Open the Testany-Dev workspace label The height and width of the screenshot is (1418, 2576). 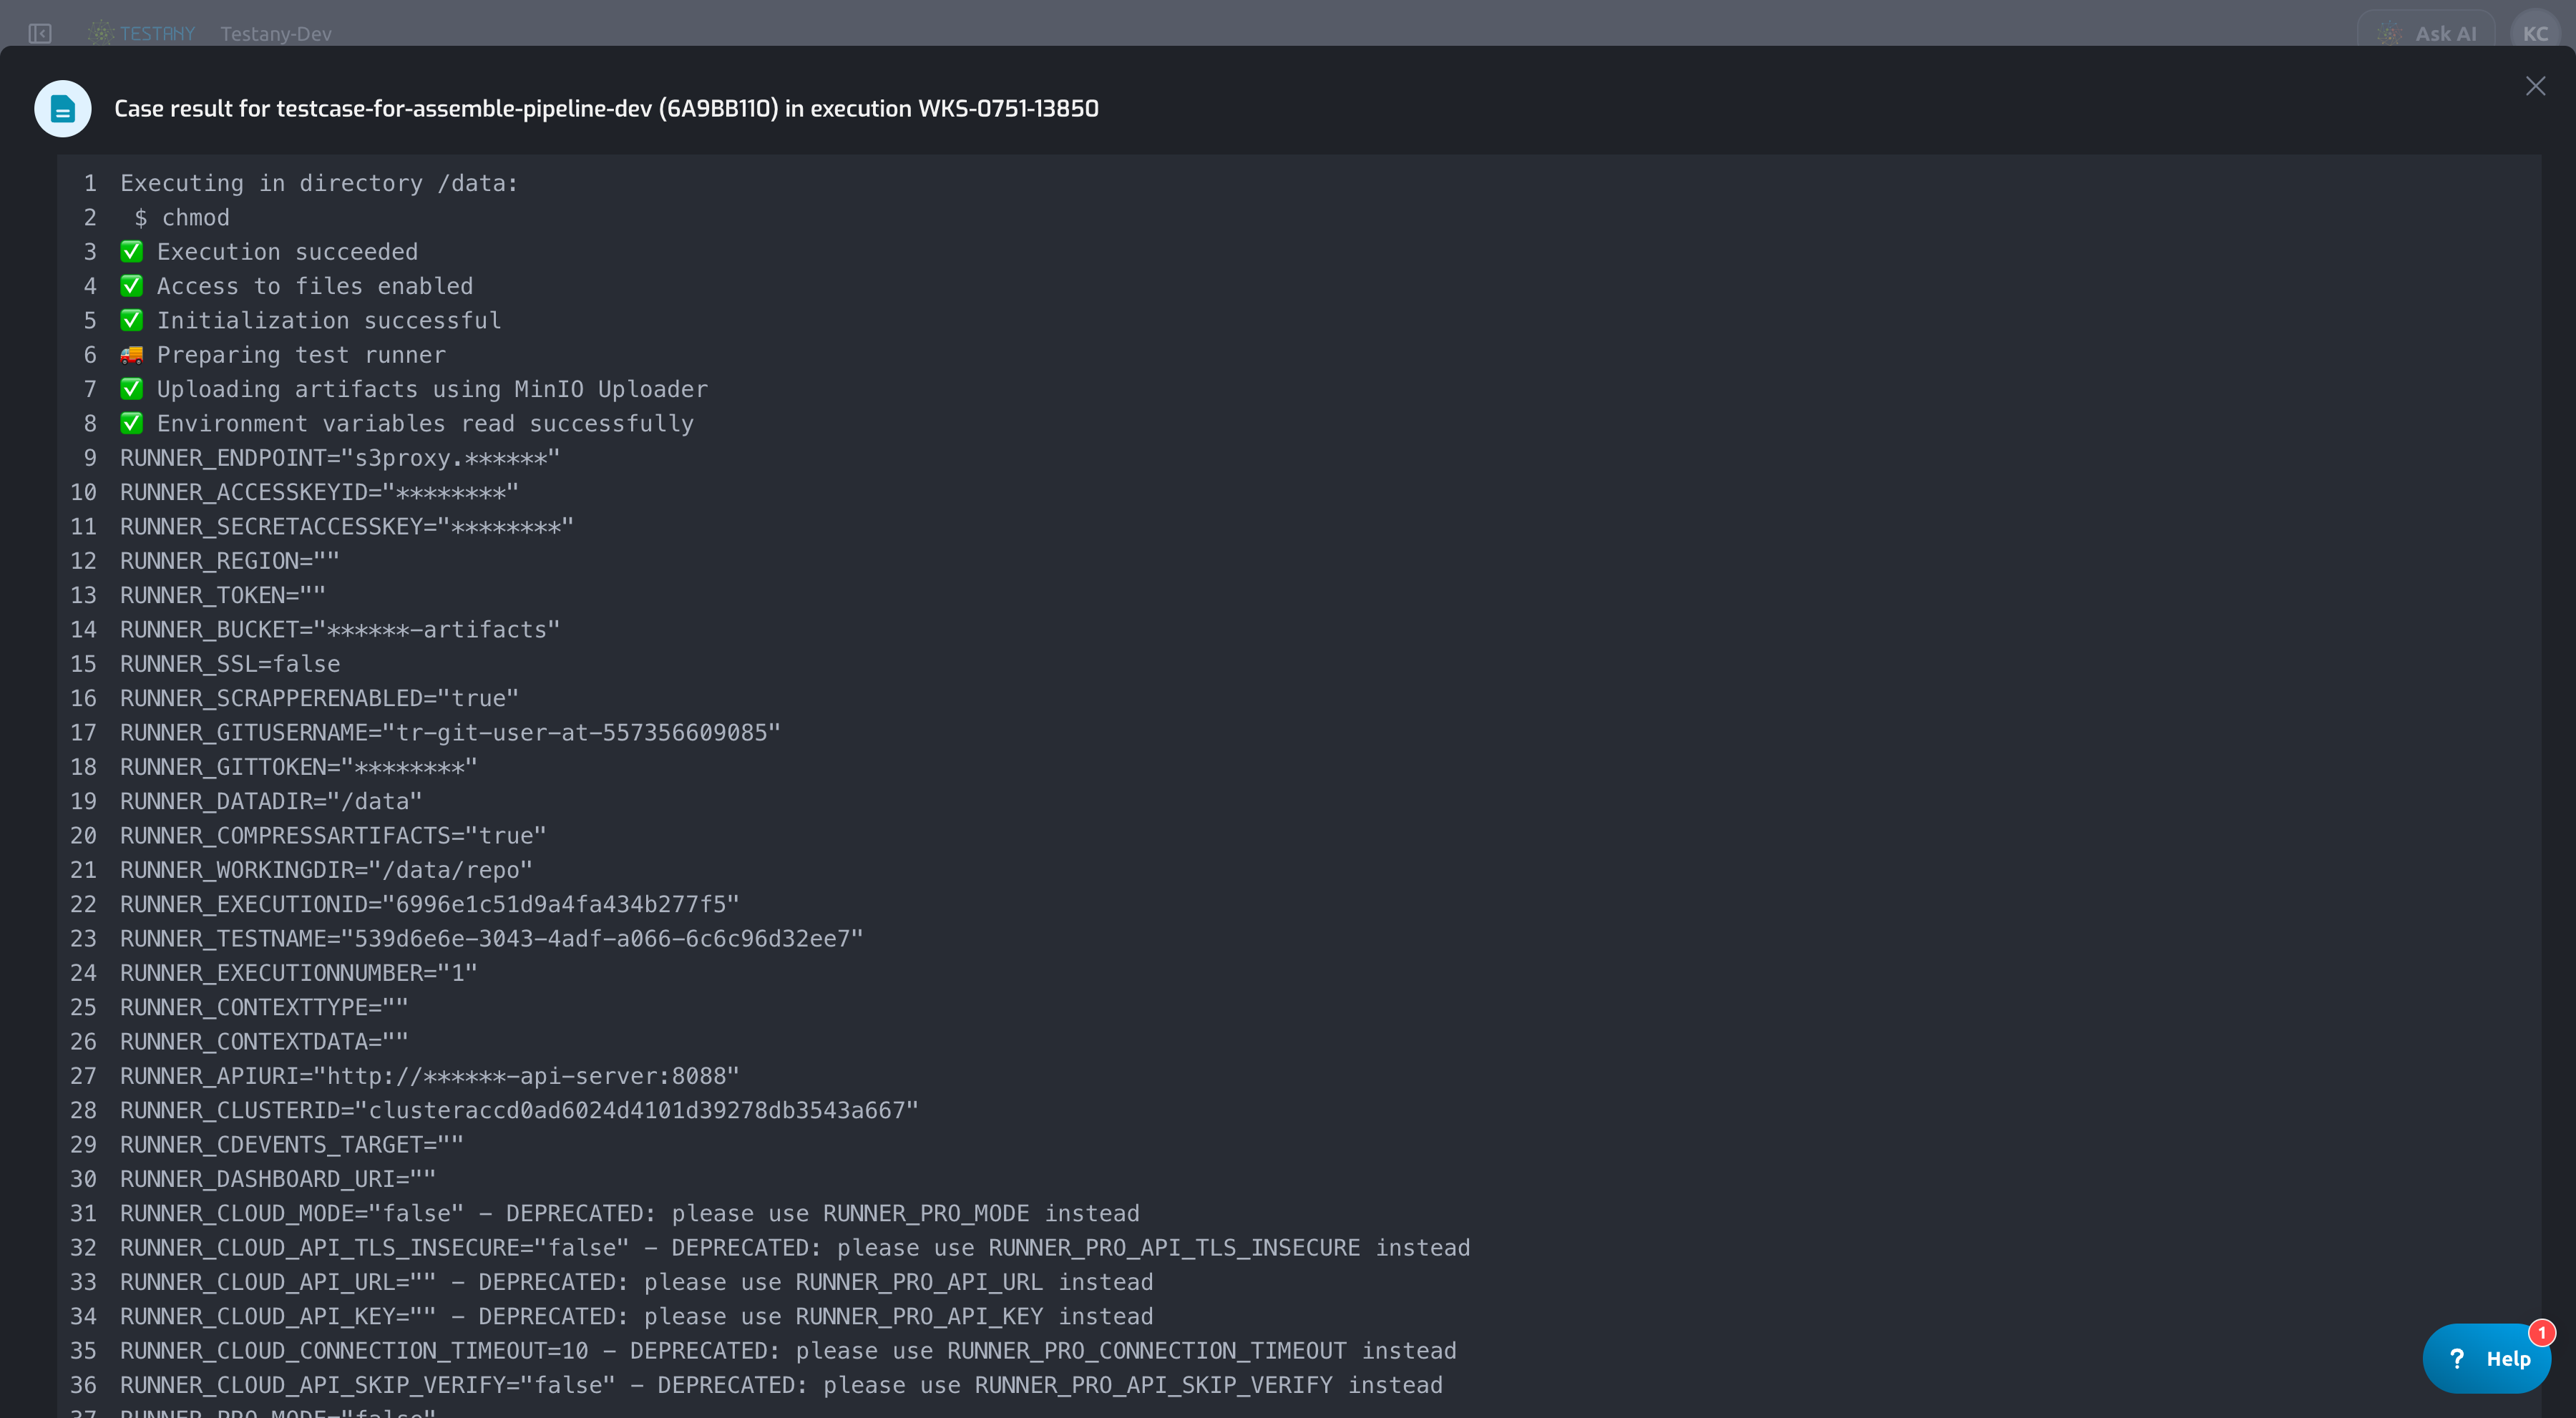click(x=276, y=33)
